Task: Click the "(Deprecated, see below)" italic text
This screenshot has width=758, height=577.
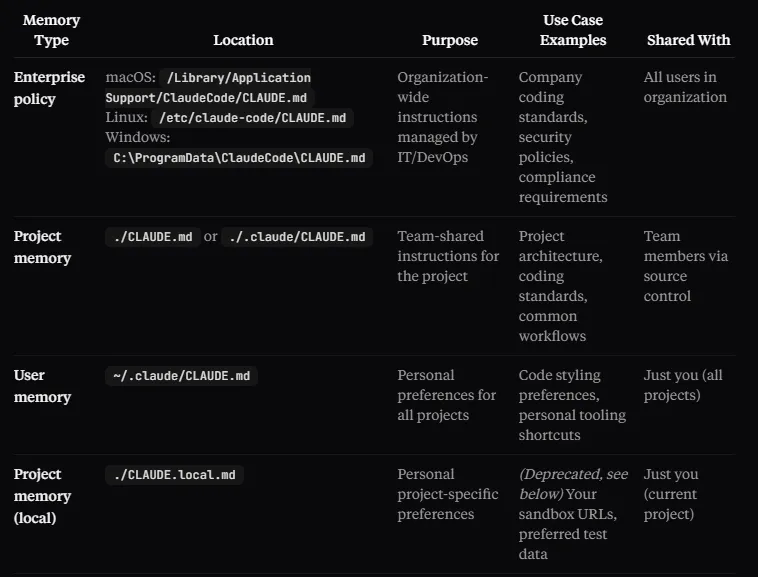Action: (573, 484)
